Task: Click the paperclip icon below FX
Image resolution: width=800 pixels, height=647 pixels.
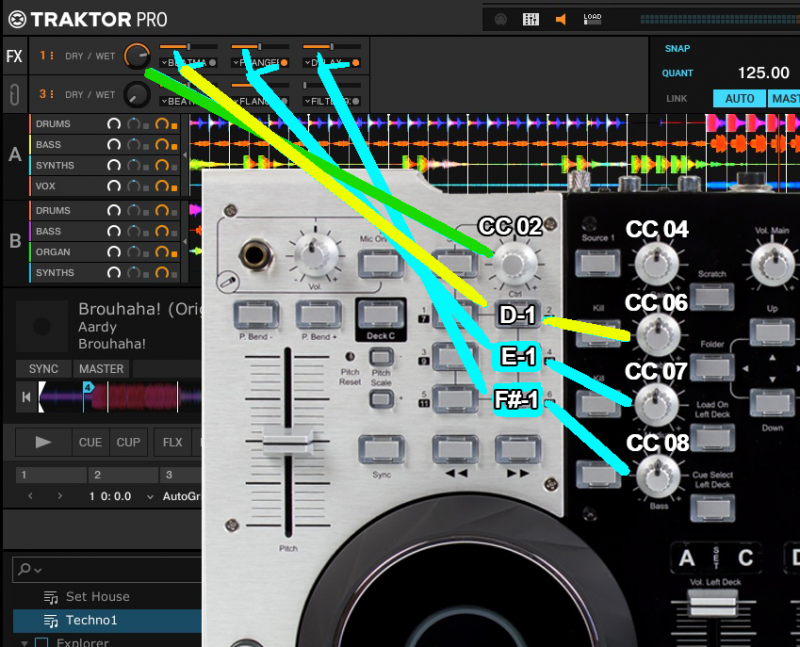Action: click(14, 95)
